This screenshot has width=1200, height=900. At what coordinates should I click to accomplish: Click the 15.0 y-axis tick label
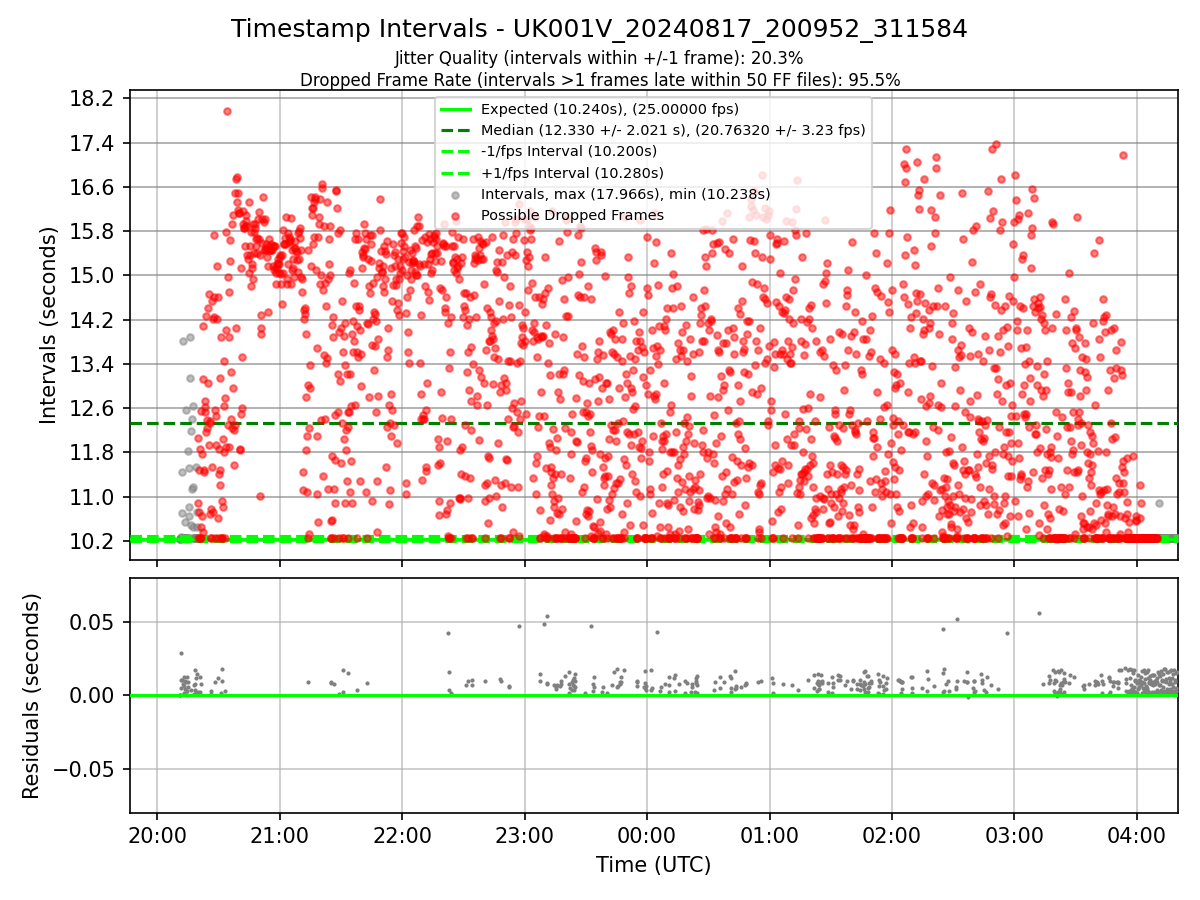pyautogui.click(x=93, y=276)
